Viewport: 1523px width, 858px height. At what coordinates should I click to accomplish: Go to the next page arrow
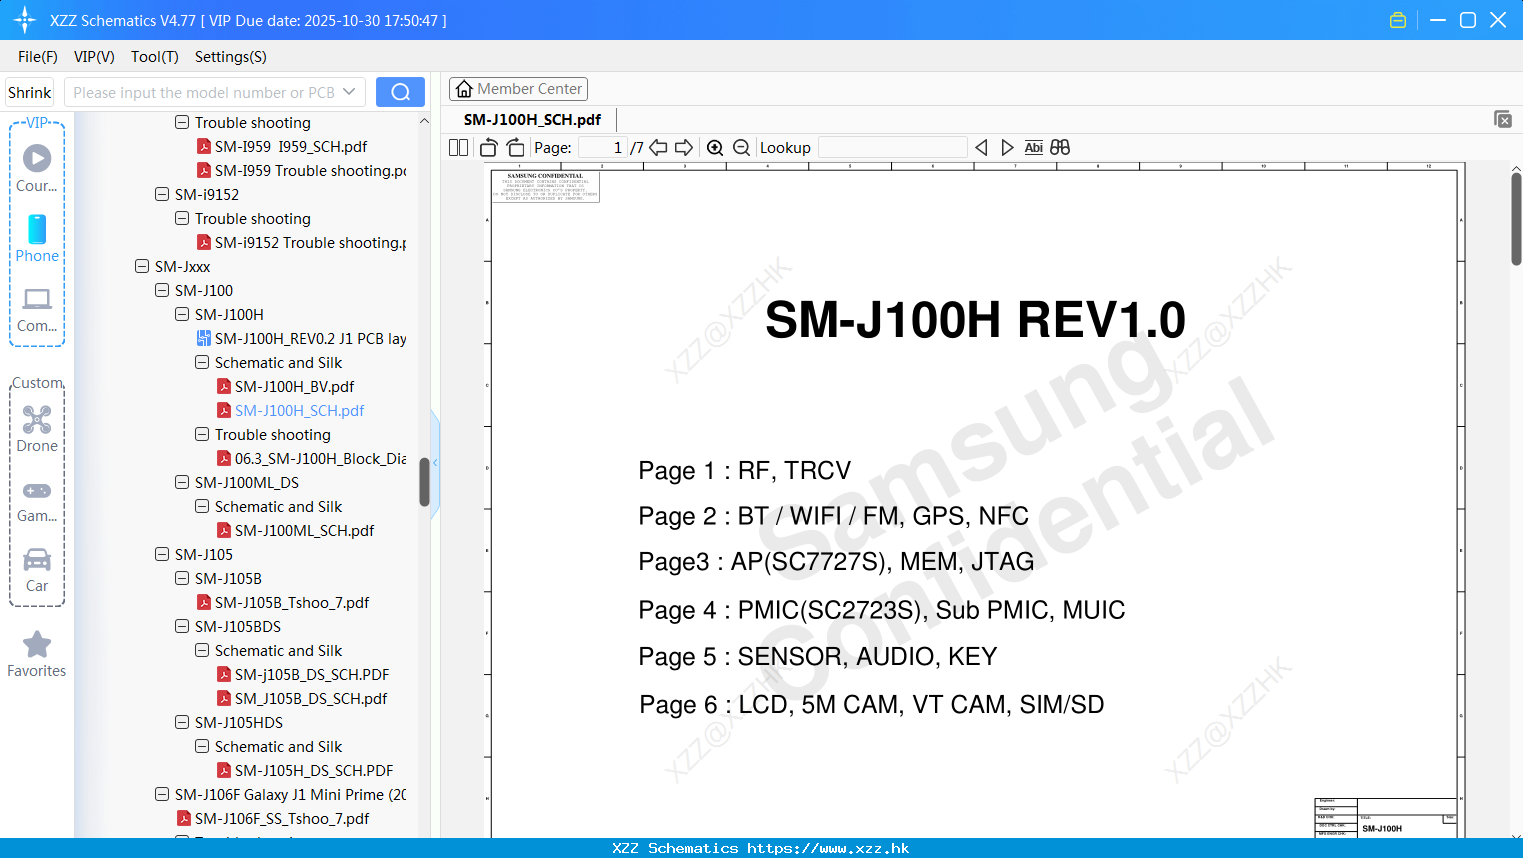684,148
